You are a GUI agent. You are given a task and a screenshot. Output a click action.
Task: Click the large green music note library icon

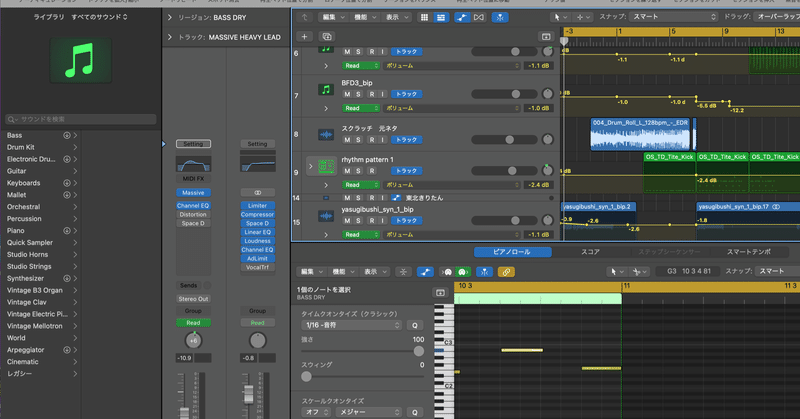click(x=81, y=61)
